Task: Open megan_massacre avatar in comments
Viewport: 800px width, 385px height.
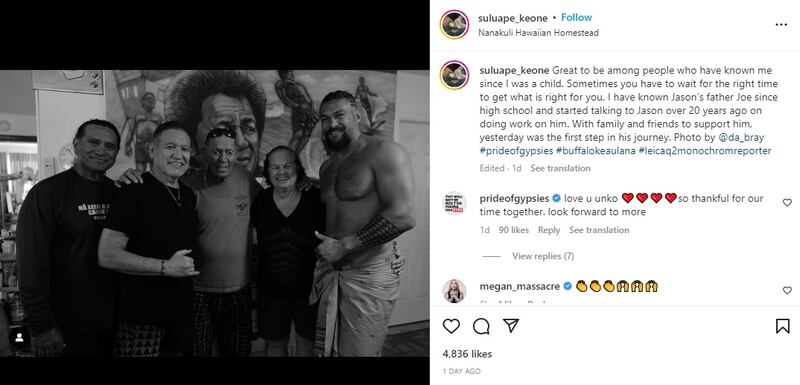Action: pos(454,291)
